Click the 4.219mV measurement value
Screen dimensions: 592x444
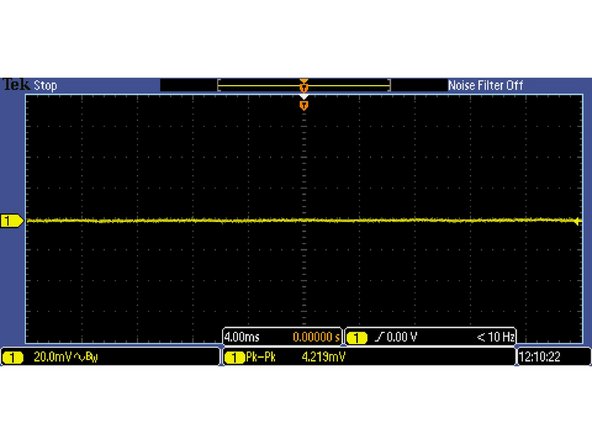pyautogui.click(x=324, y=357)
